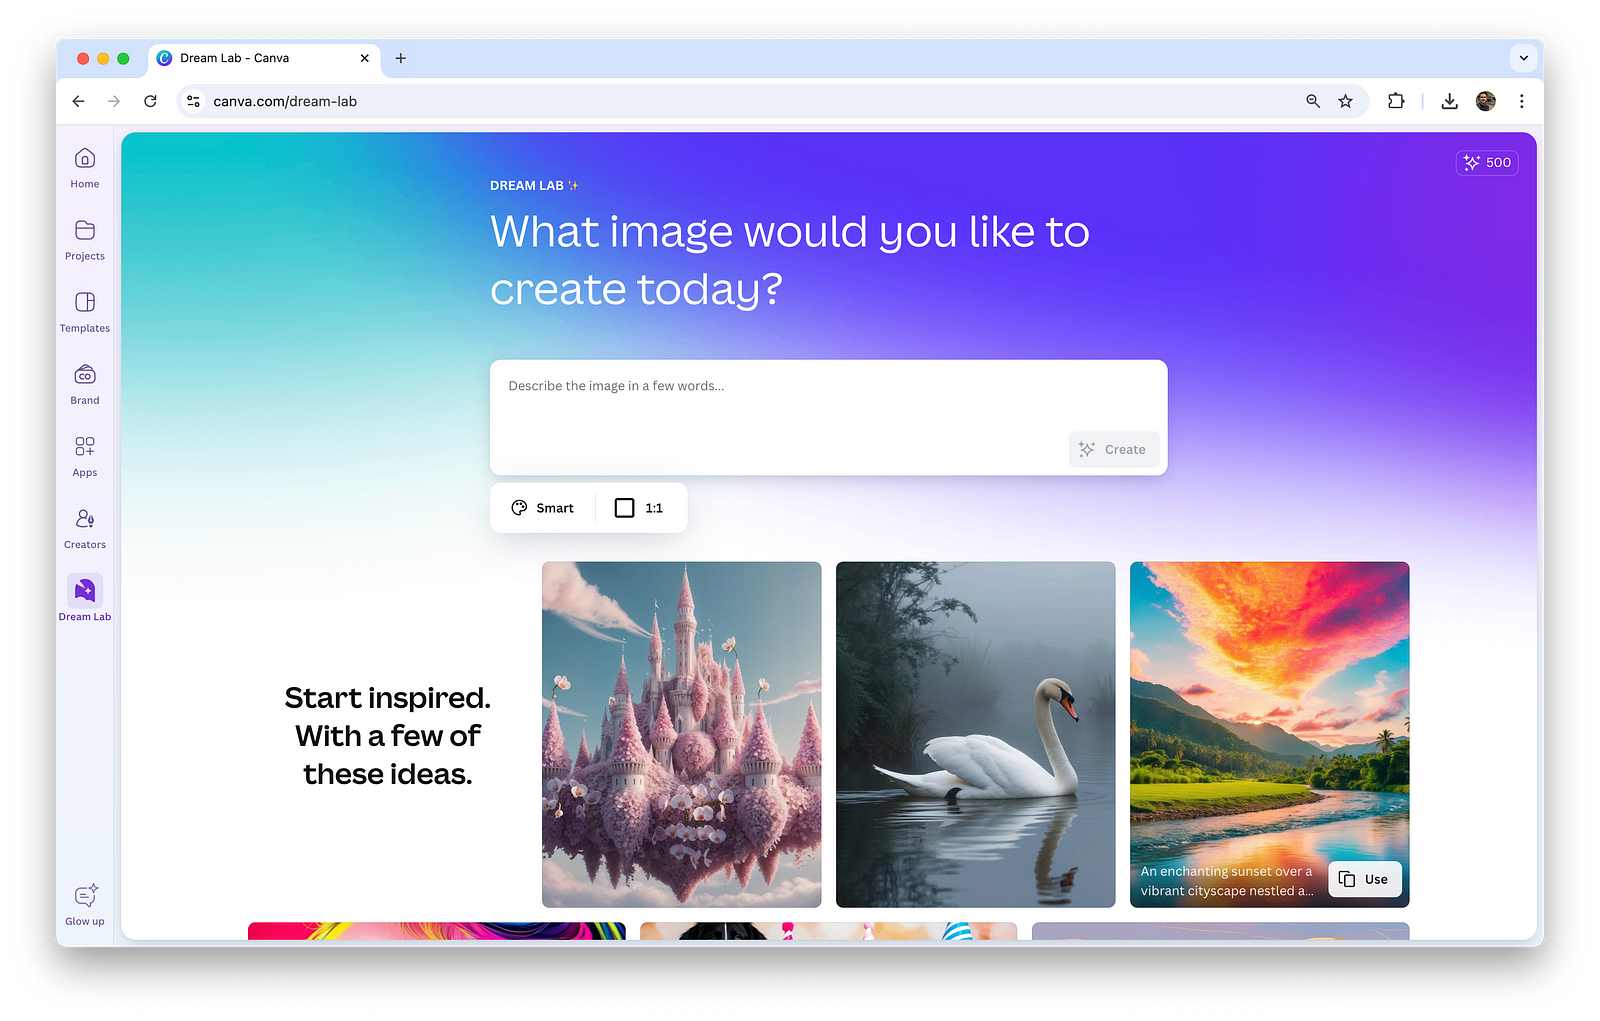Click the Dream Lab icon
Viewport: 1600px width, 1021px height.
click(84, 590)
